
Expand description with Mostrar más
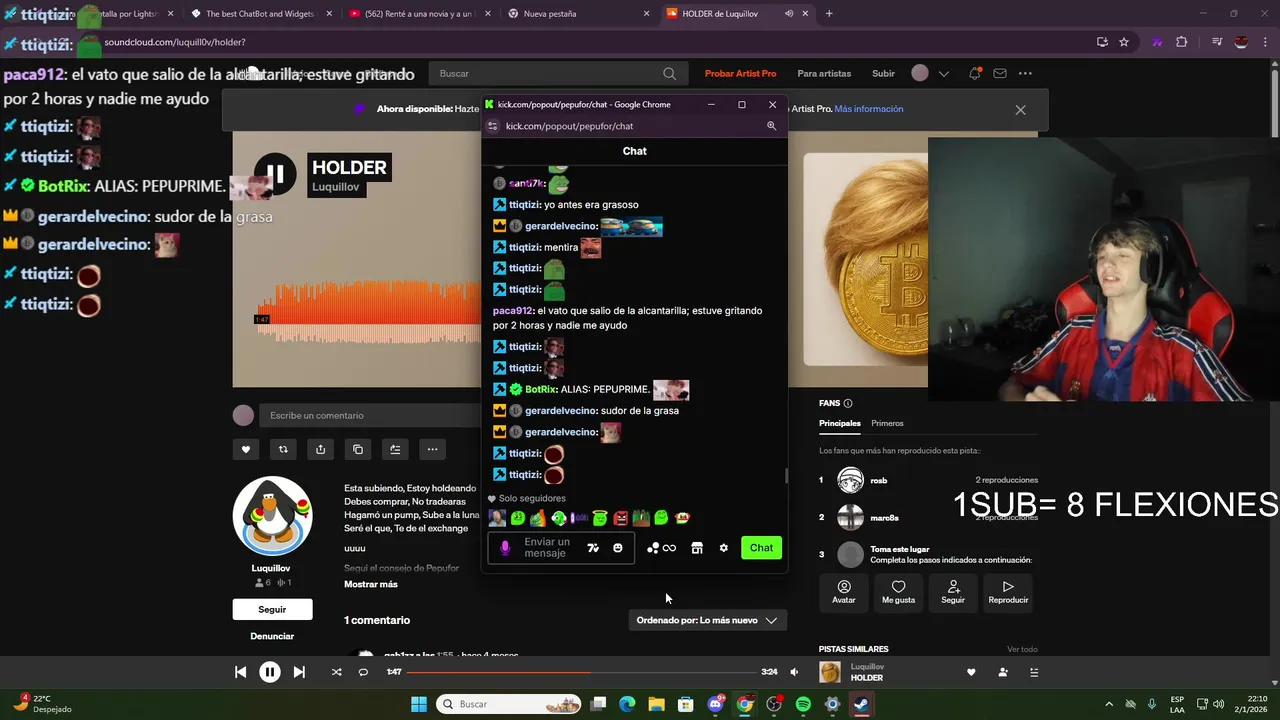tap(371, 584)
